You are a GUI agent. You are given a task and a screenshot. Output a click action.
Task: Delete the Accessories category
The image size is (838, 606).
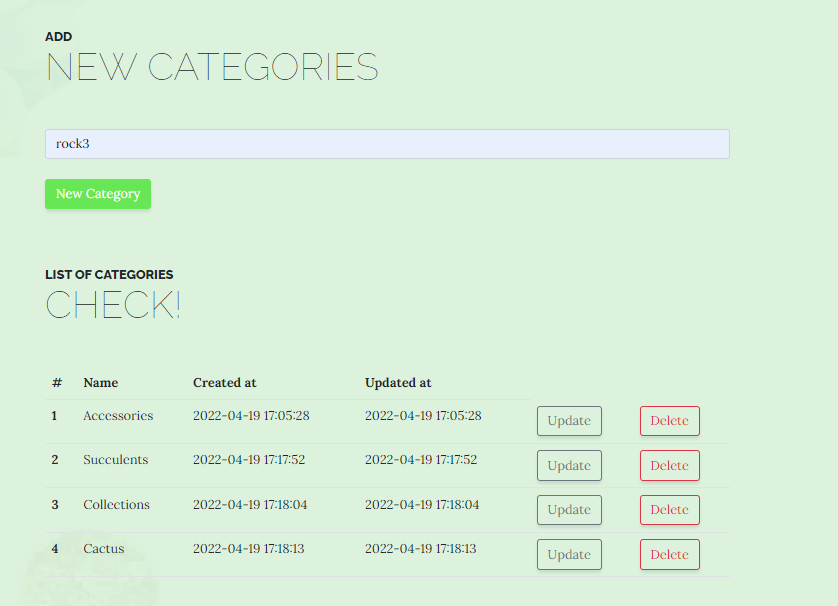click(669, 420)
